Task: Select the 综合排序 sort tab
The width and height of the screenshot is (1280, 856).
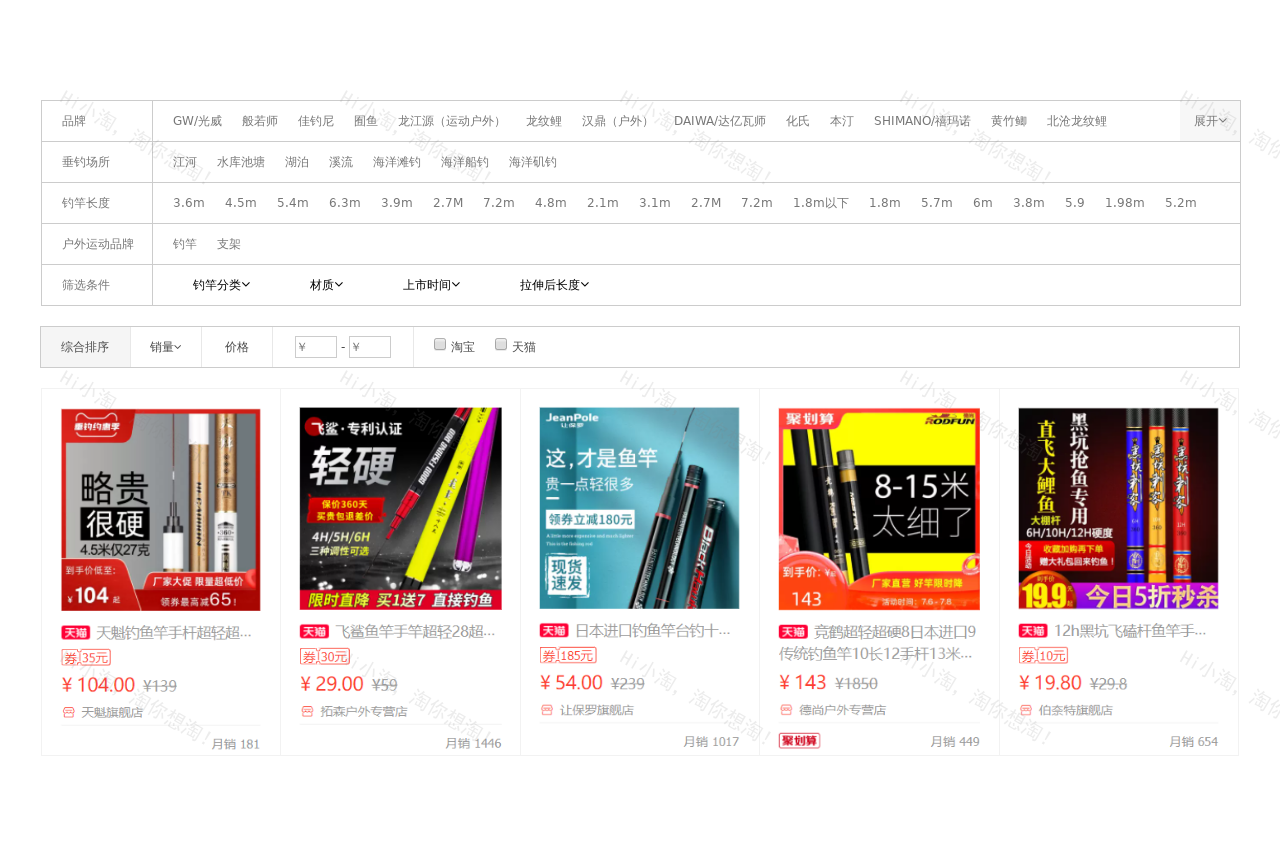Action: [85, 347]
